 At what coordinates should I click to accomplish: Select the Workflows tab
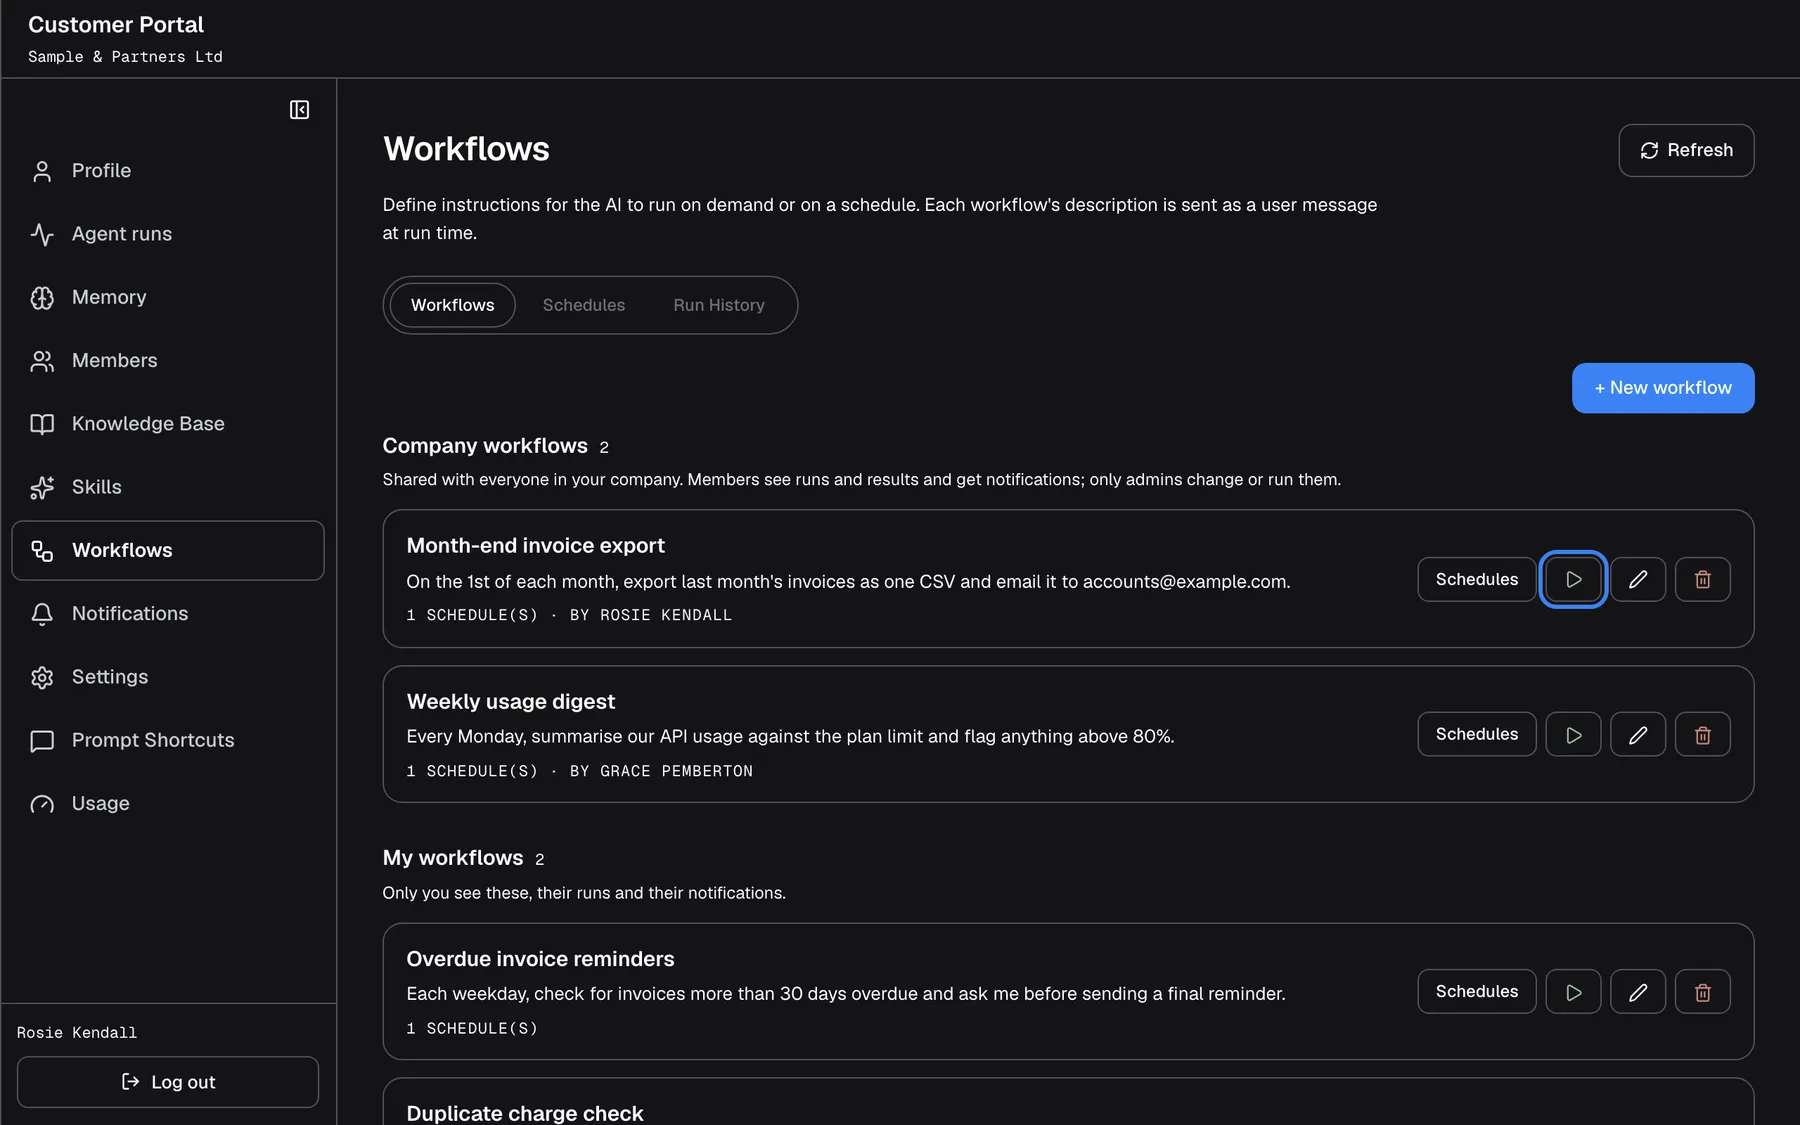click(452, 305)
